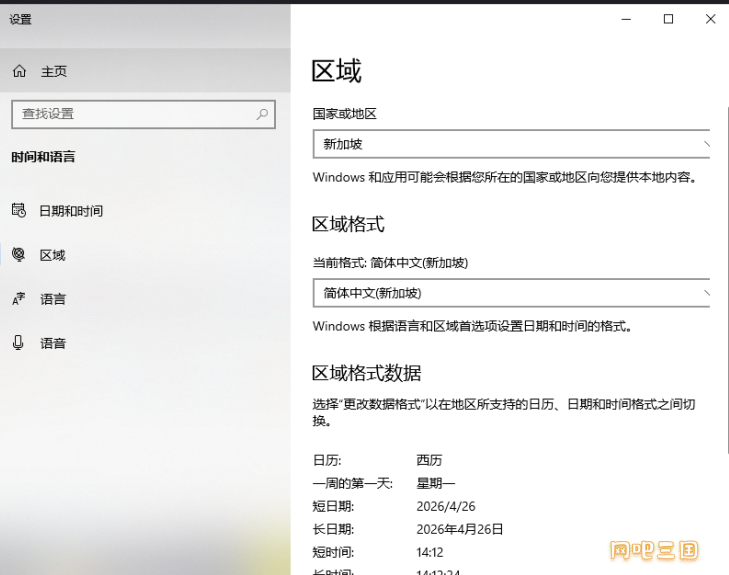This screenshot has width=729, height=575.
Task: Click the 时间和语言 section heading
Action: point(43,157)
